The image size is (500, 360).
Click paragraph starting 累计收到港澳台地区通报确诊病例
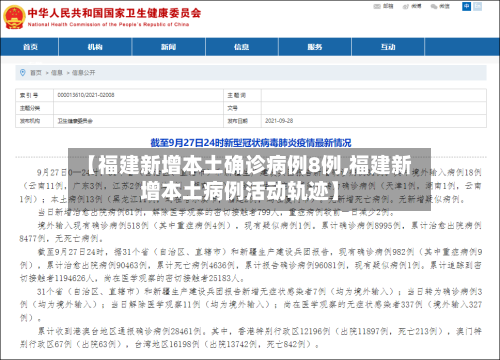click(x=250, y=338)
